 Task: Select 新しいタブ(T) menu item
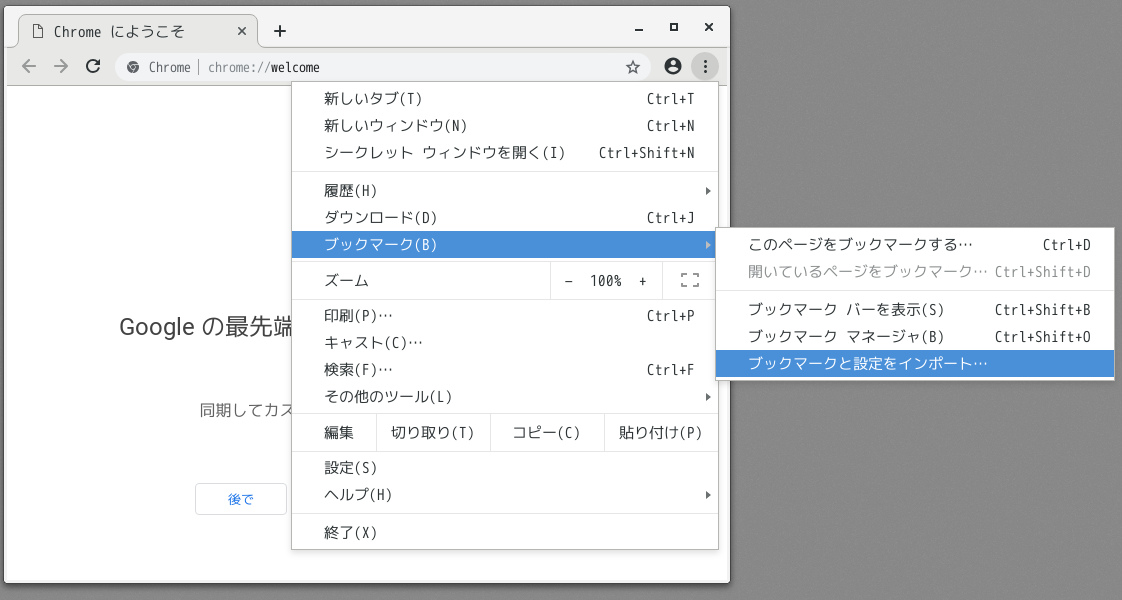[505, 99]
